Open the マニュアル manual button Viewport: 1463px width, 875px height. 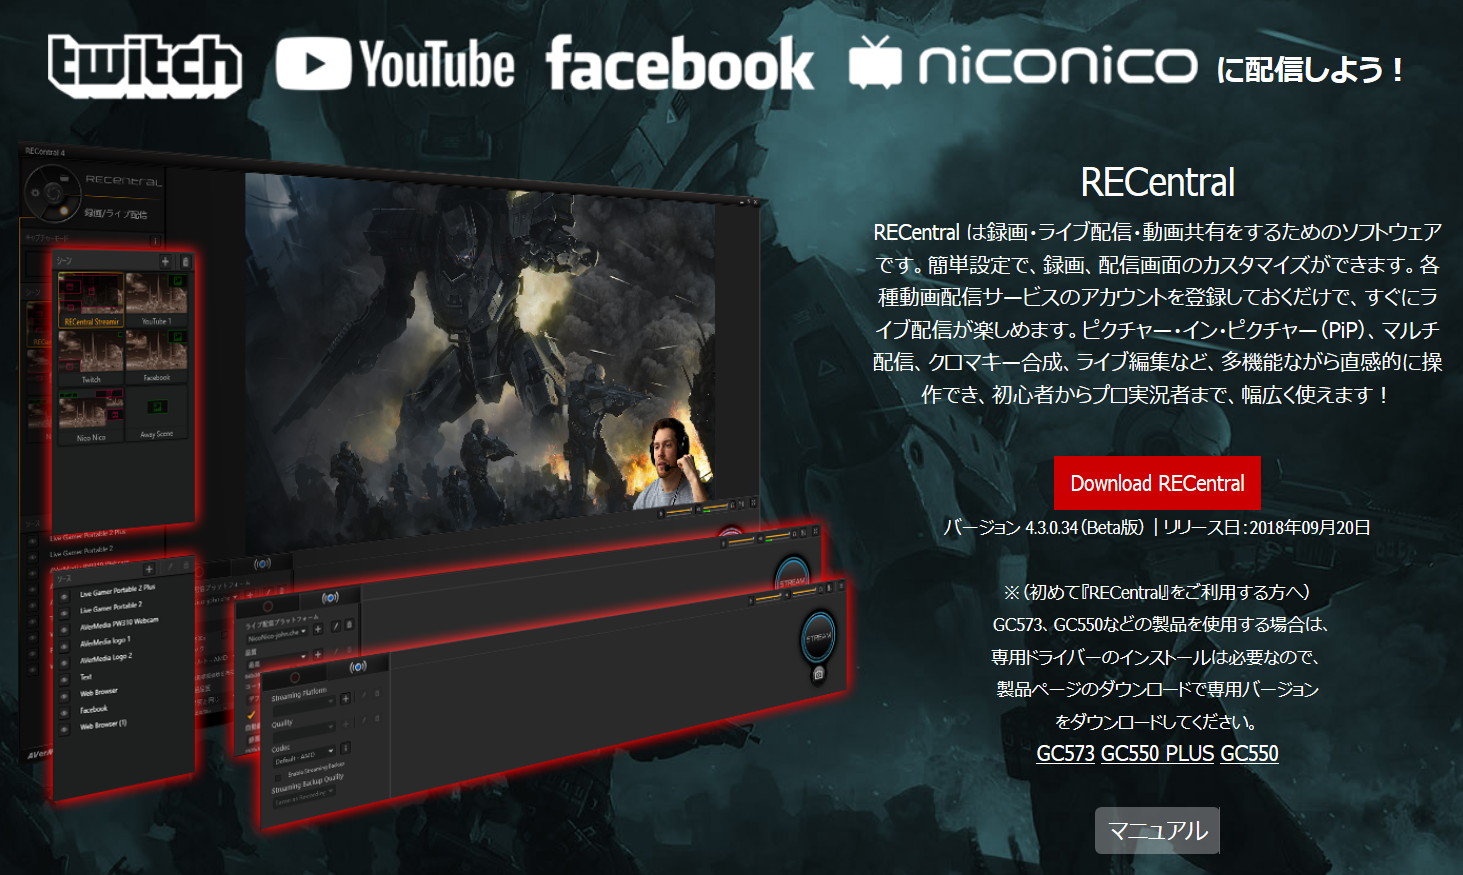[1157, 830]
